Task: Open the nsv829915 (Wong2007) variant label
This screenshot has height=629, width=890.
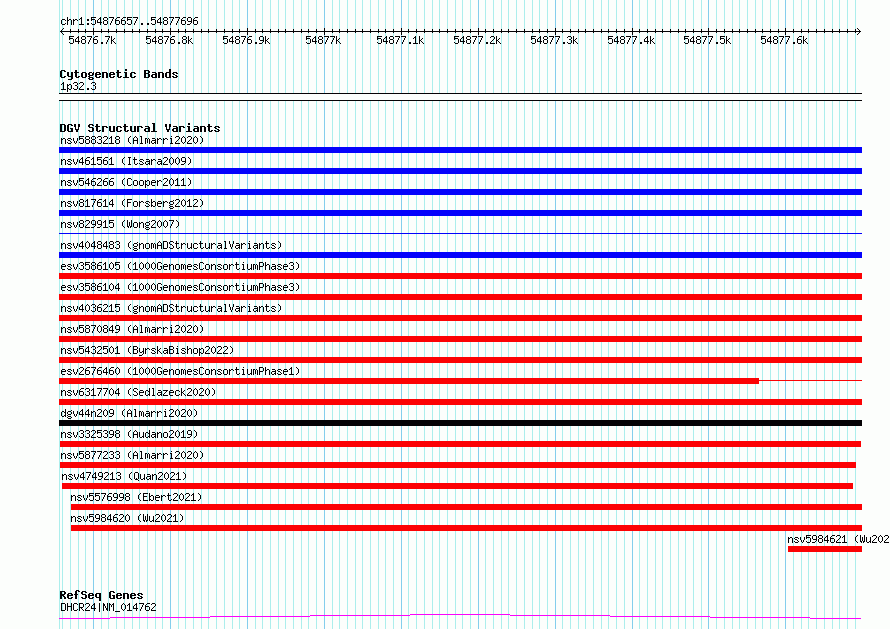Action: (x=120, y=224)
